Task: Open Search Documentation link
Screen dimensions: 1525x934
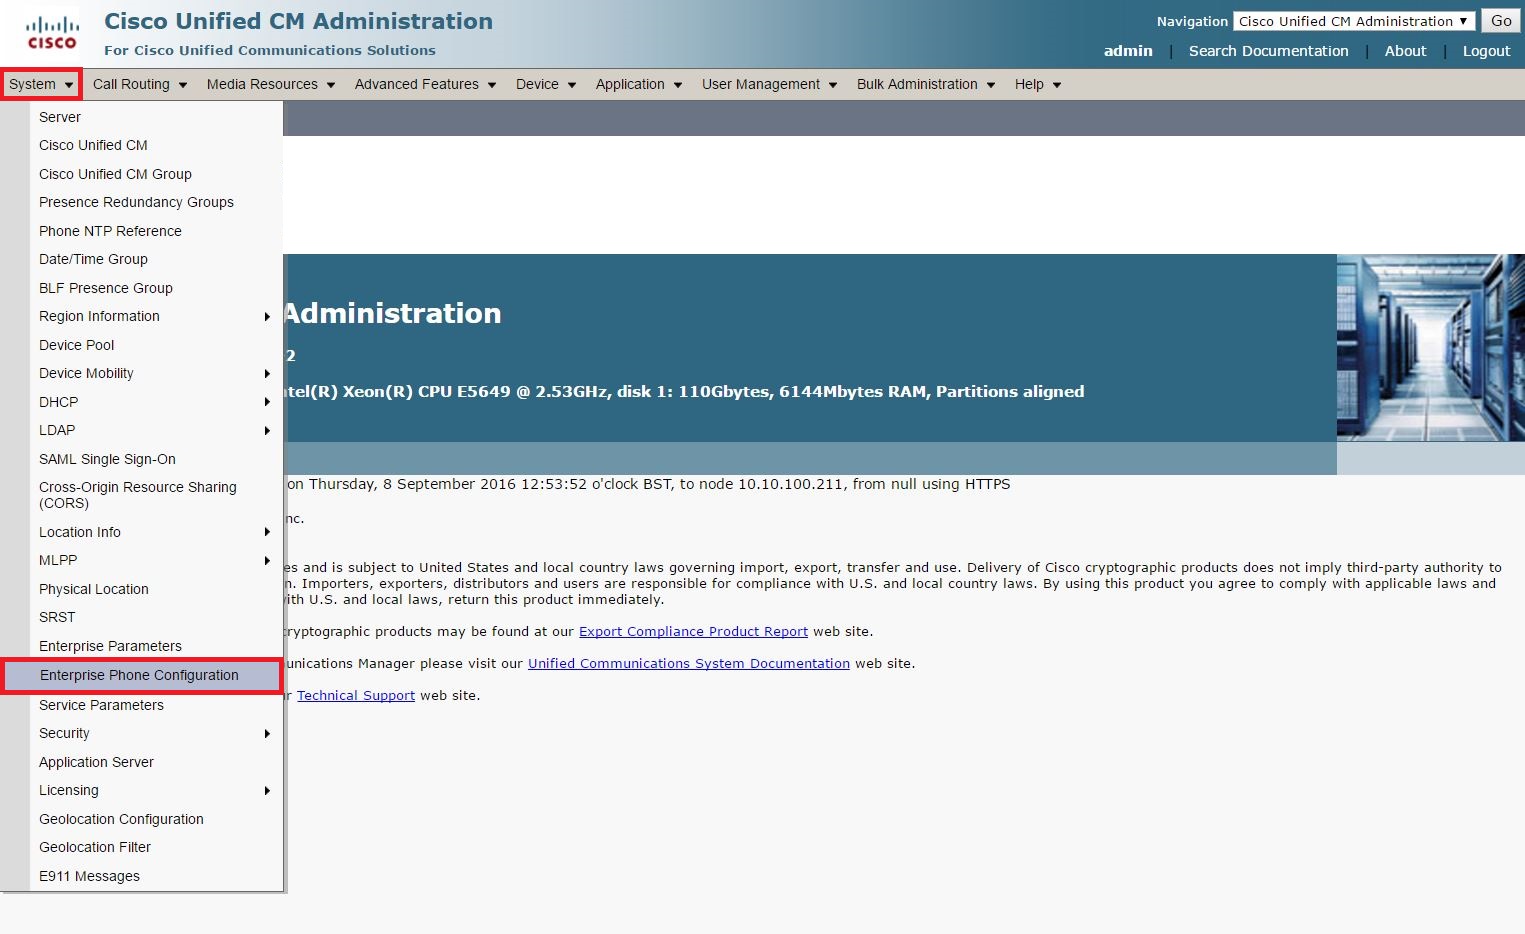Action: 1268,51
